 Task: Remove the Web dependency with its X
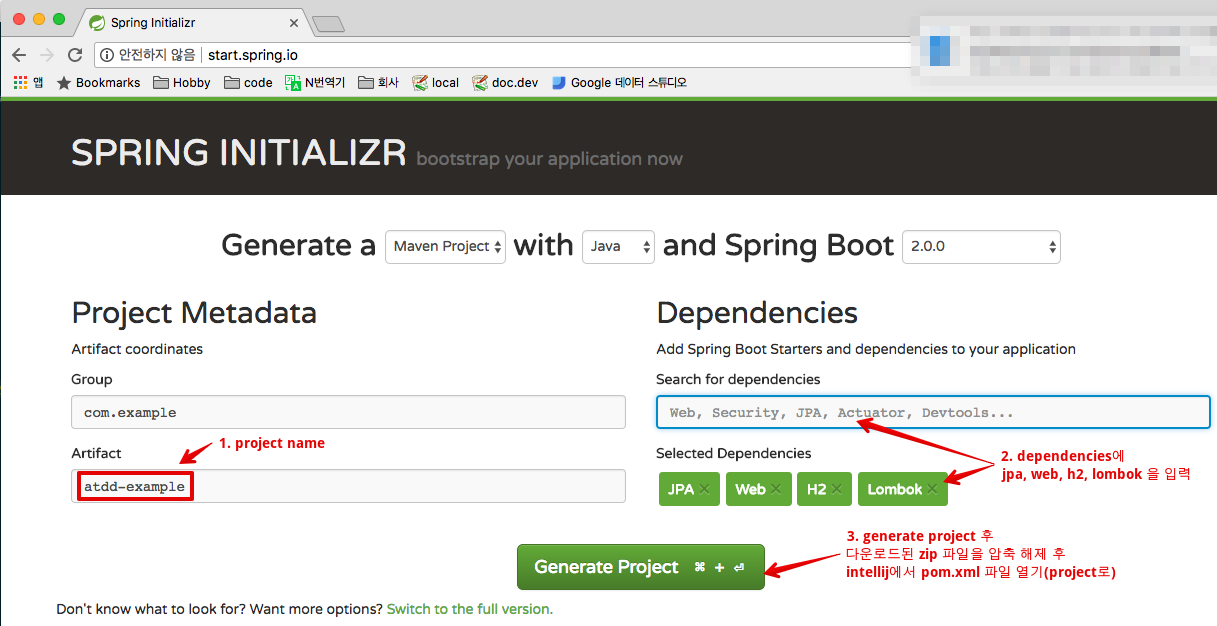[776, 489]
